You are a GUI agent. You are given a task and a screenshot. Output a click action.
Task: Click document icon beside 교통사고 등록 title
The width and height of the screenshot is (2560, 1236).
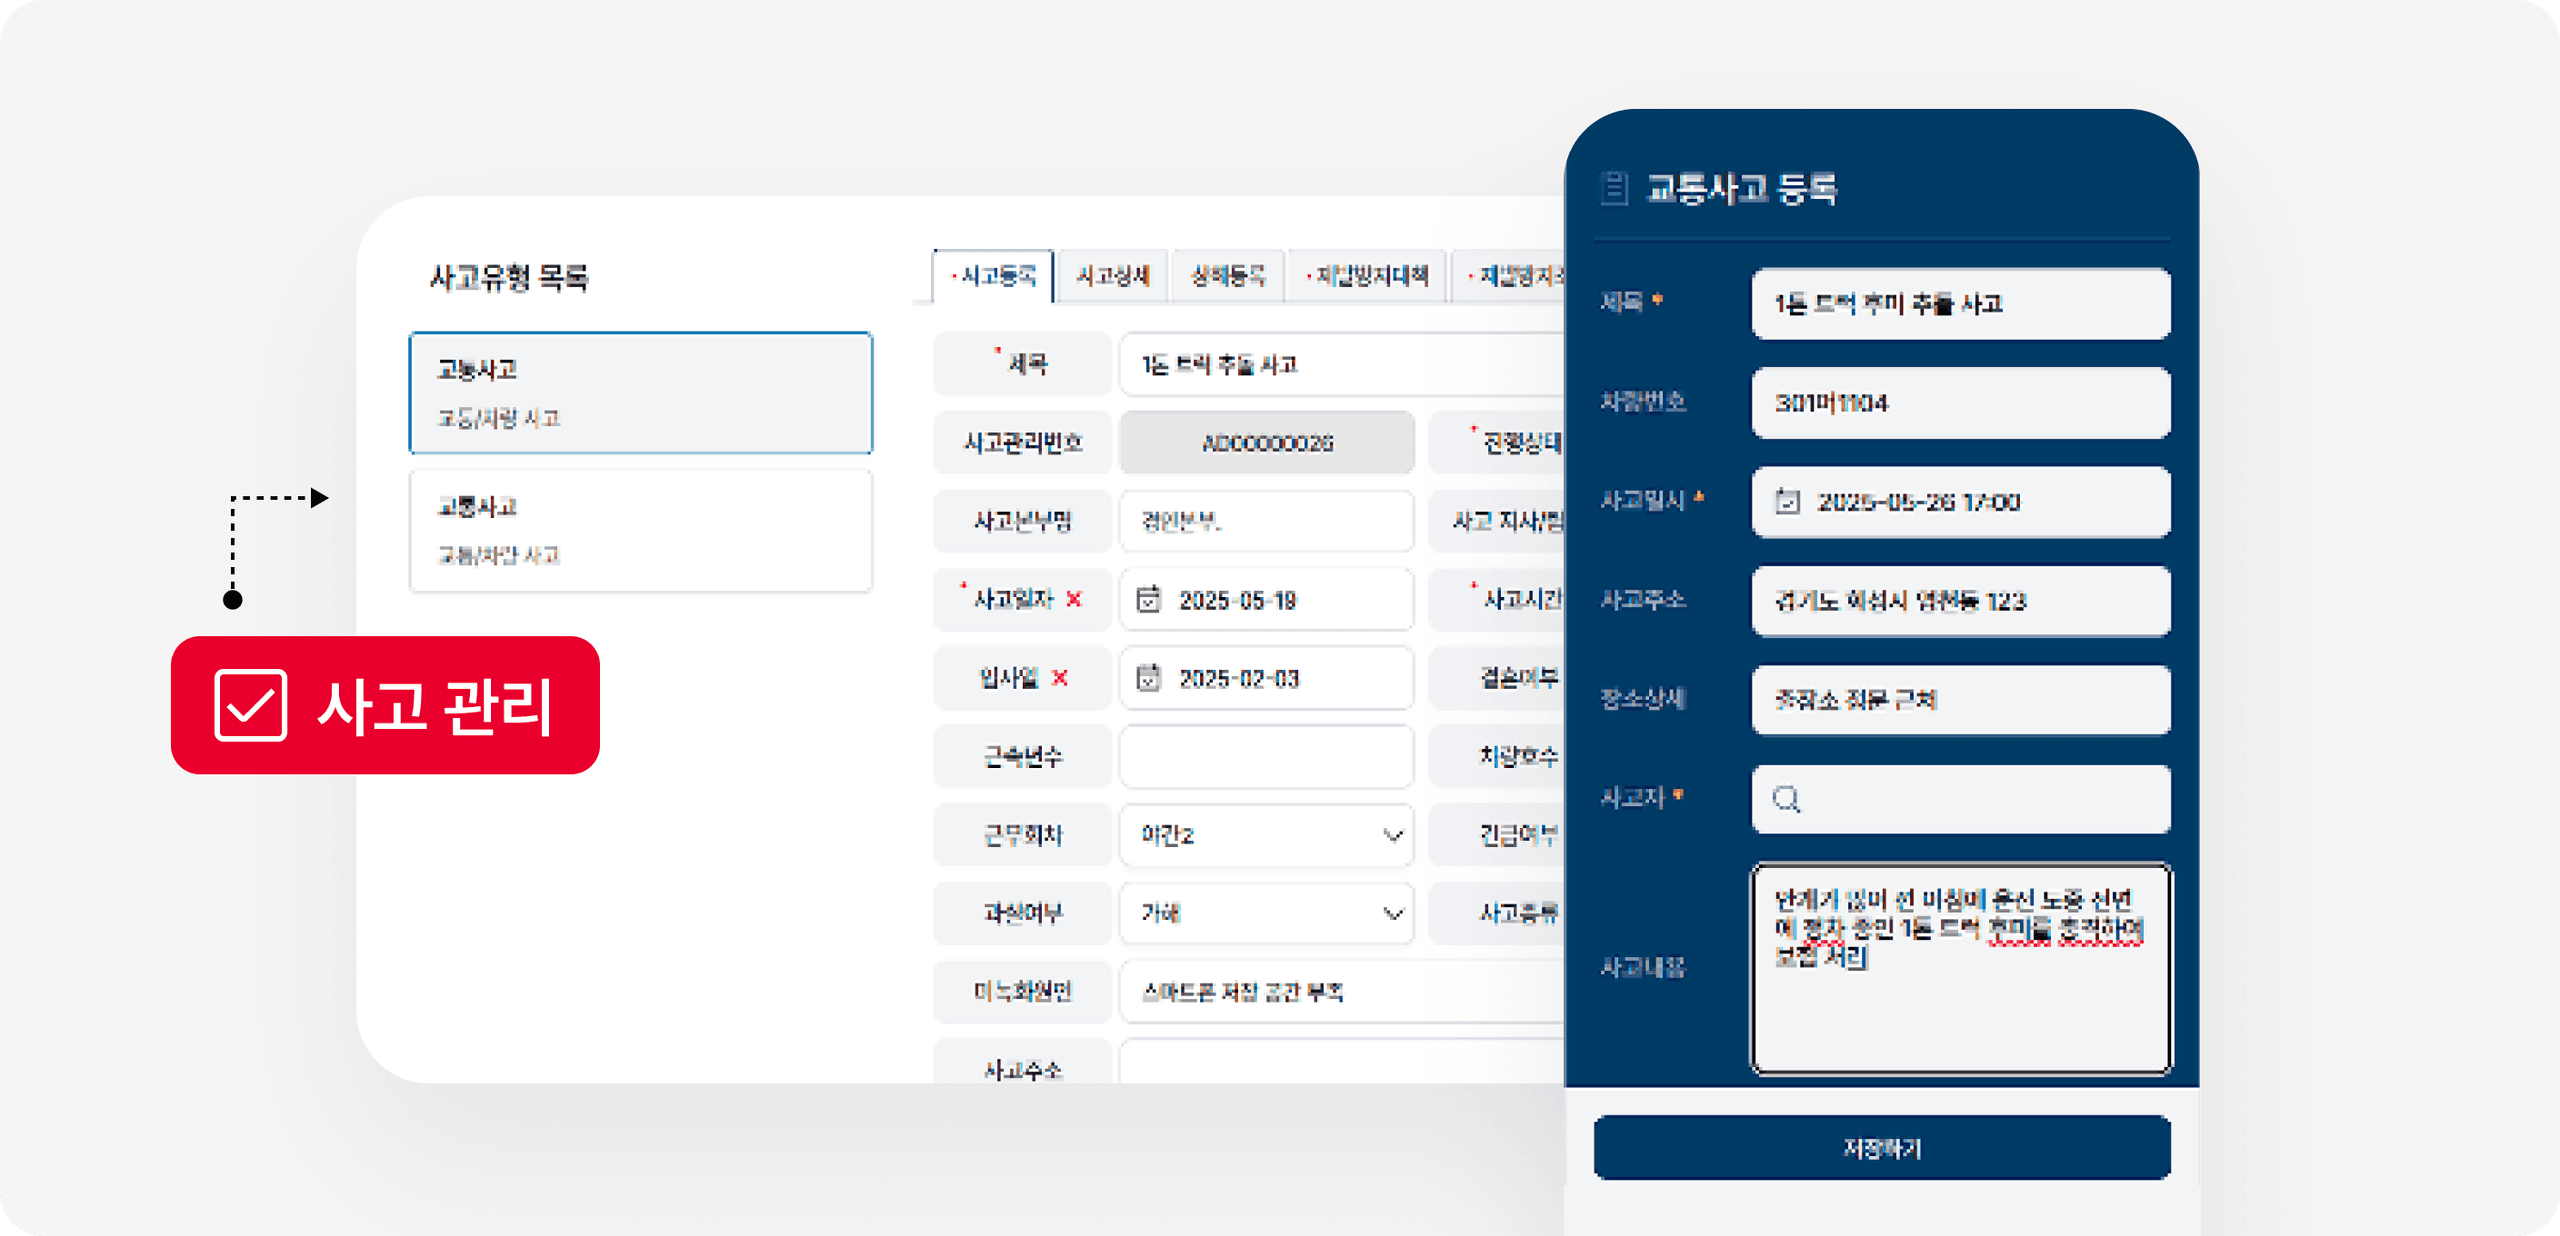(x=1614, y=188)
